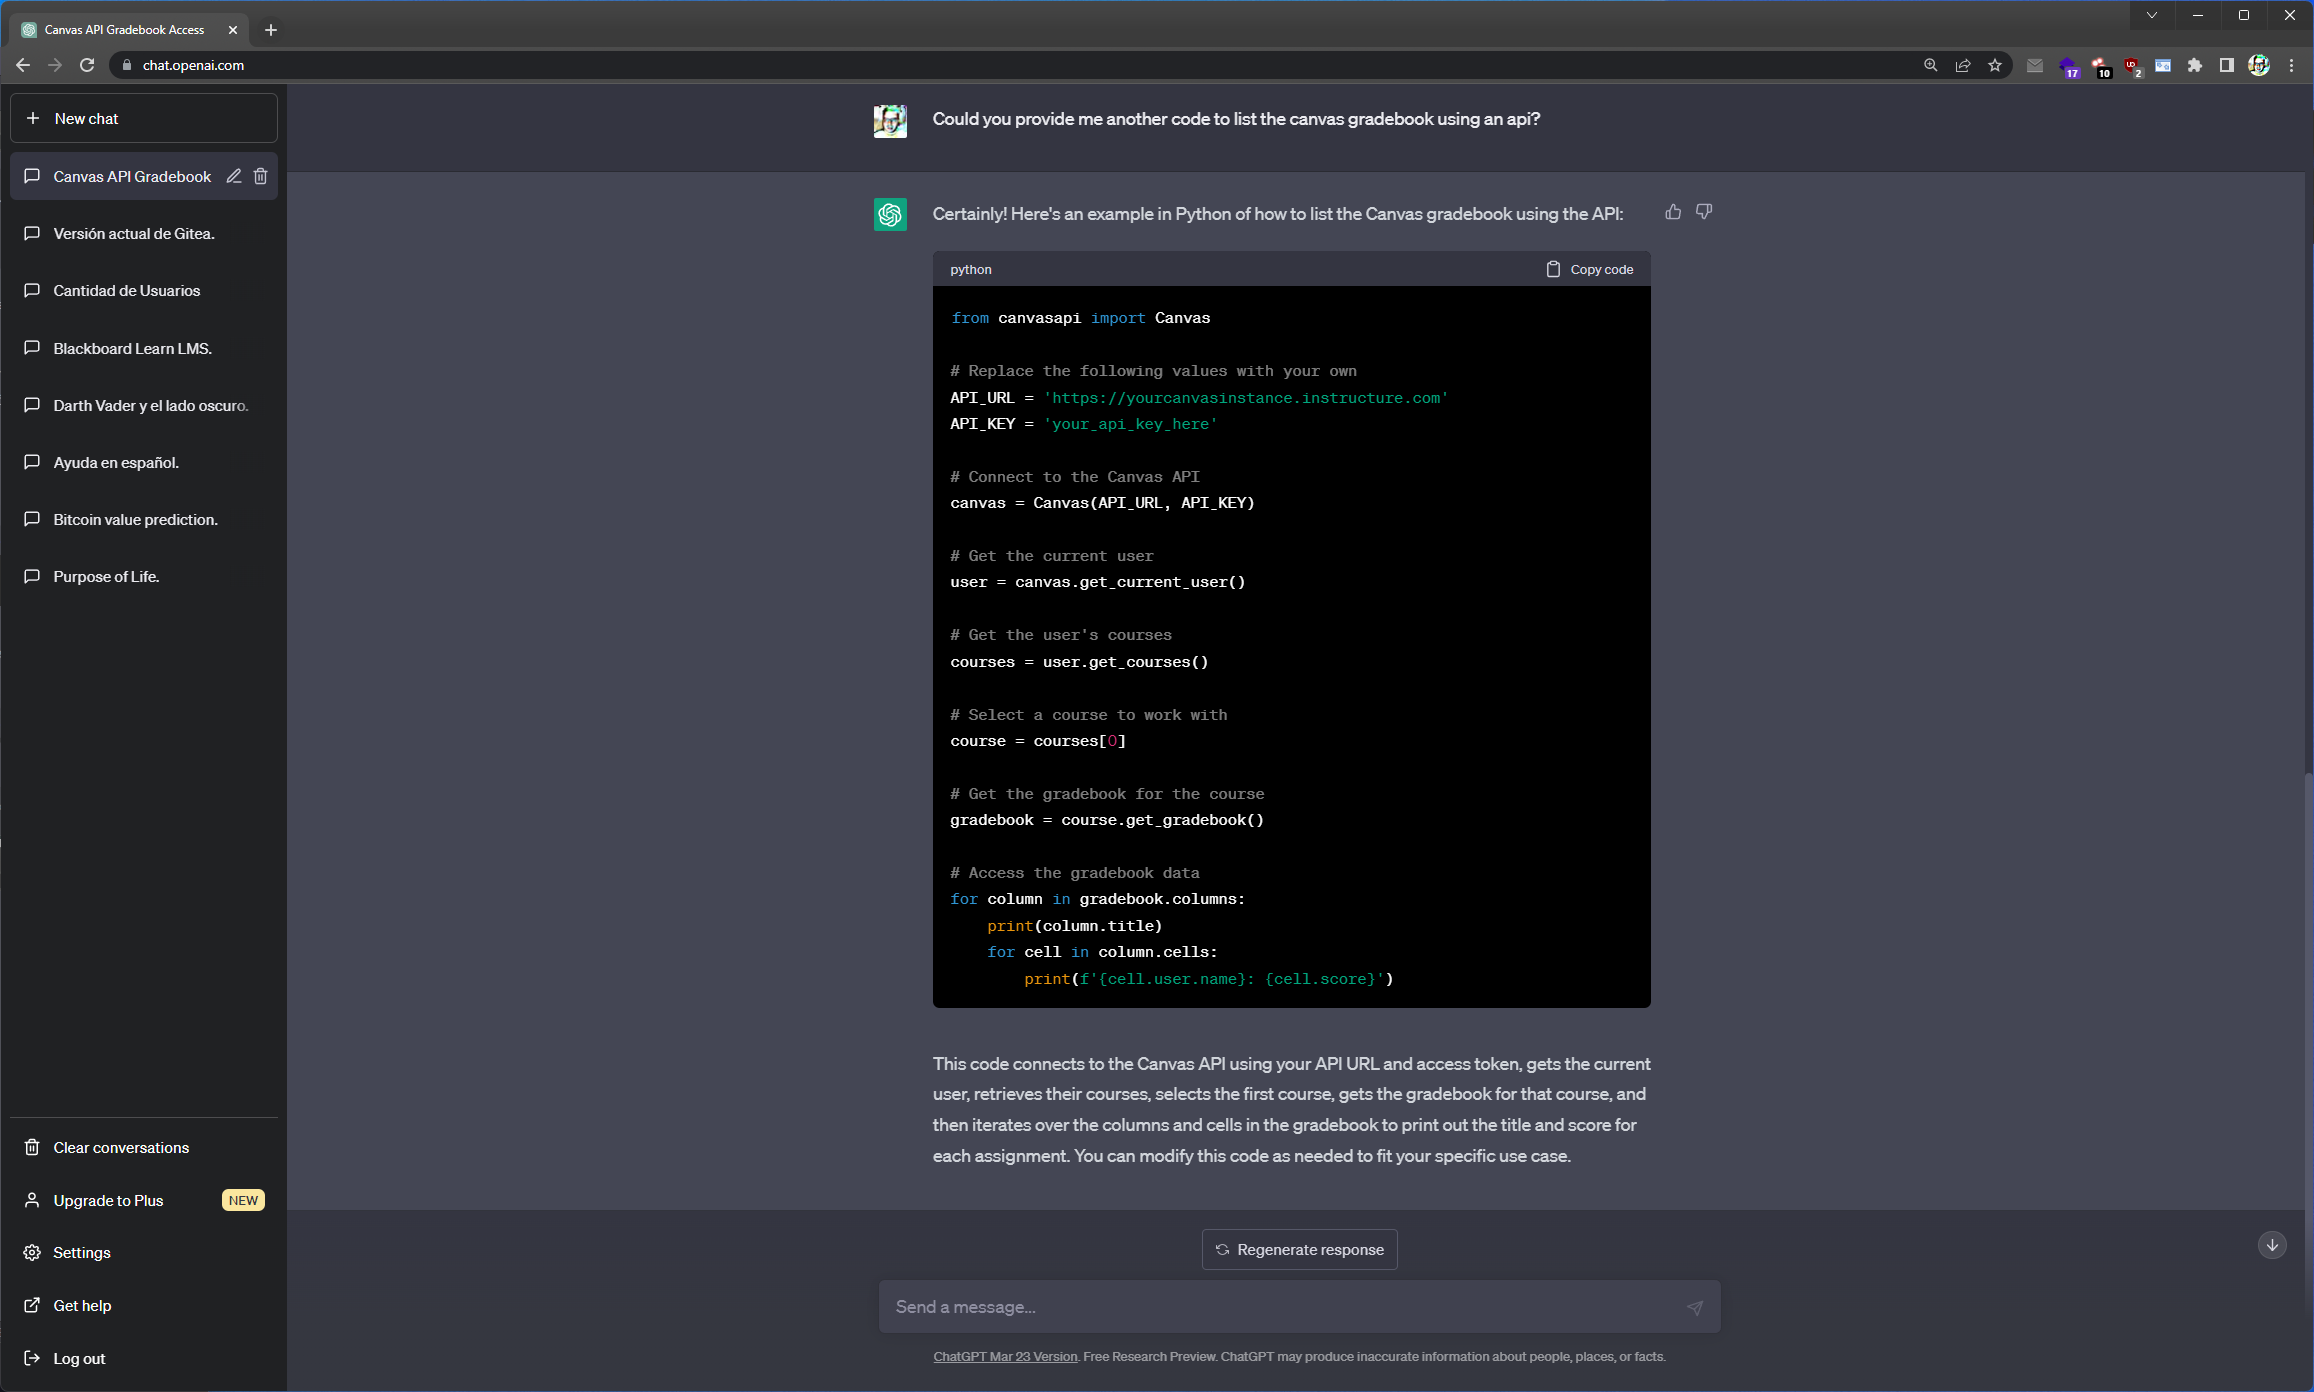The height and width of the screenshot is (1392, 2314).
Task: Open the Chrome profile avatar menu
Action: [2259, 65]
